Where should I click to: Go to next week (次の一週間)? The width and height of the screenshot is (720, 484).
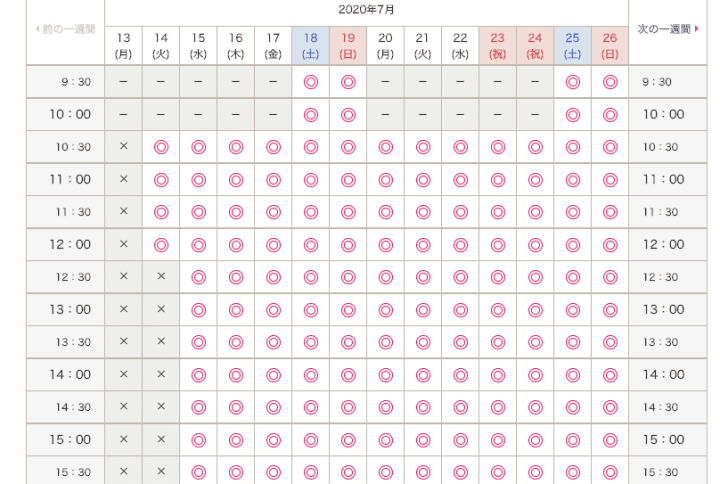click(x=668, y=29)
